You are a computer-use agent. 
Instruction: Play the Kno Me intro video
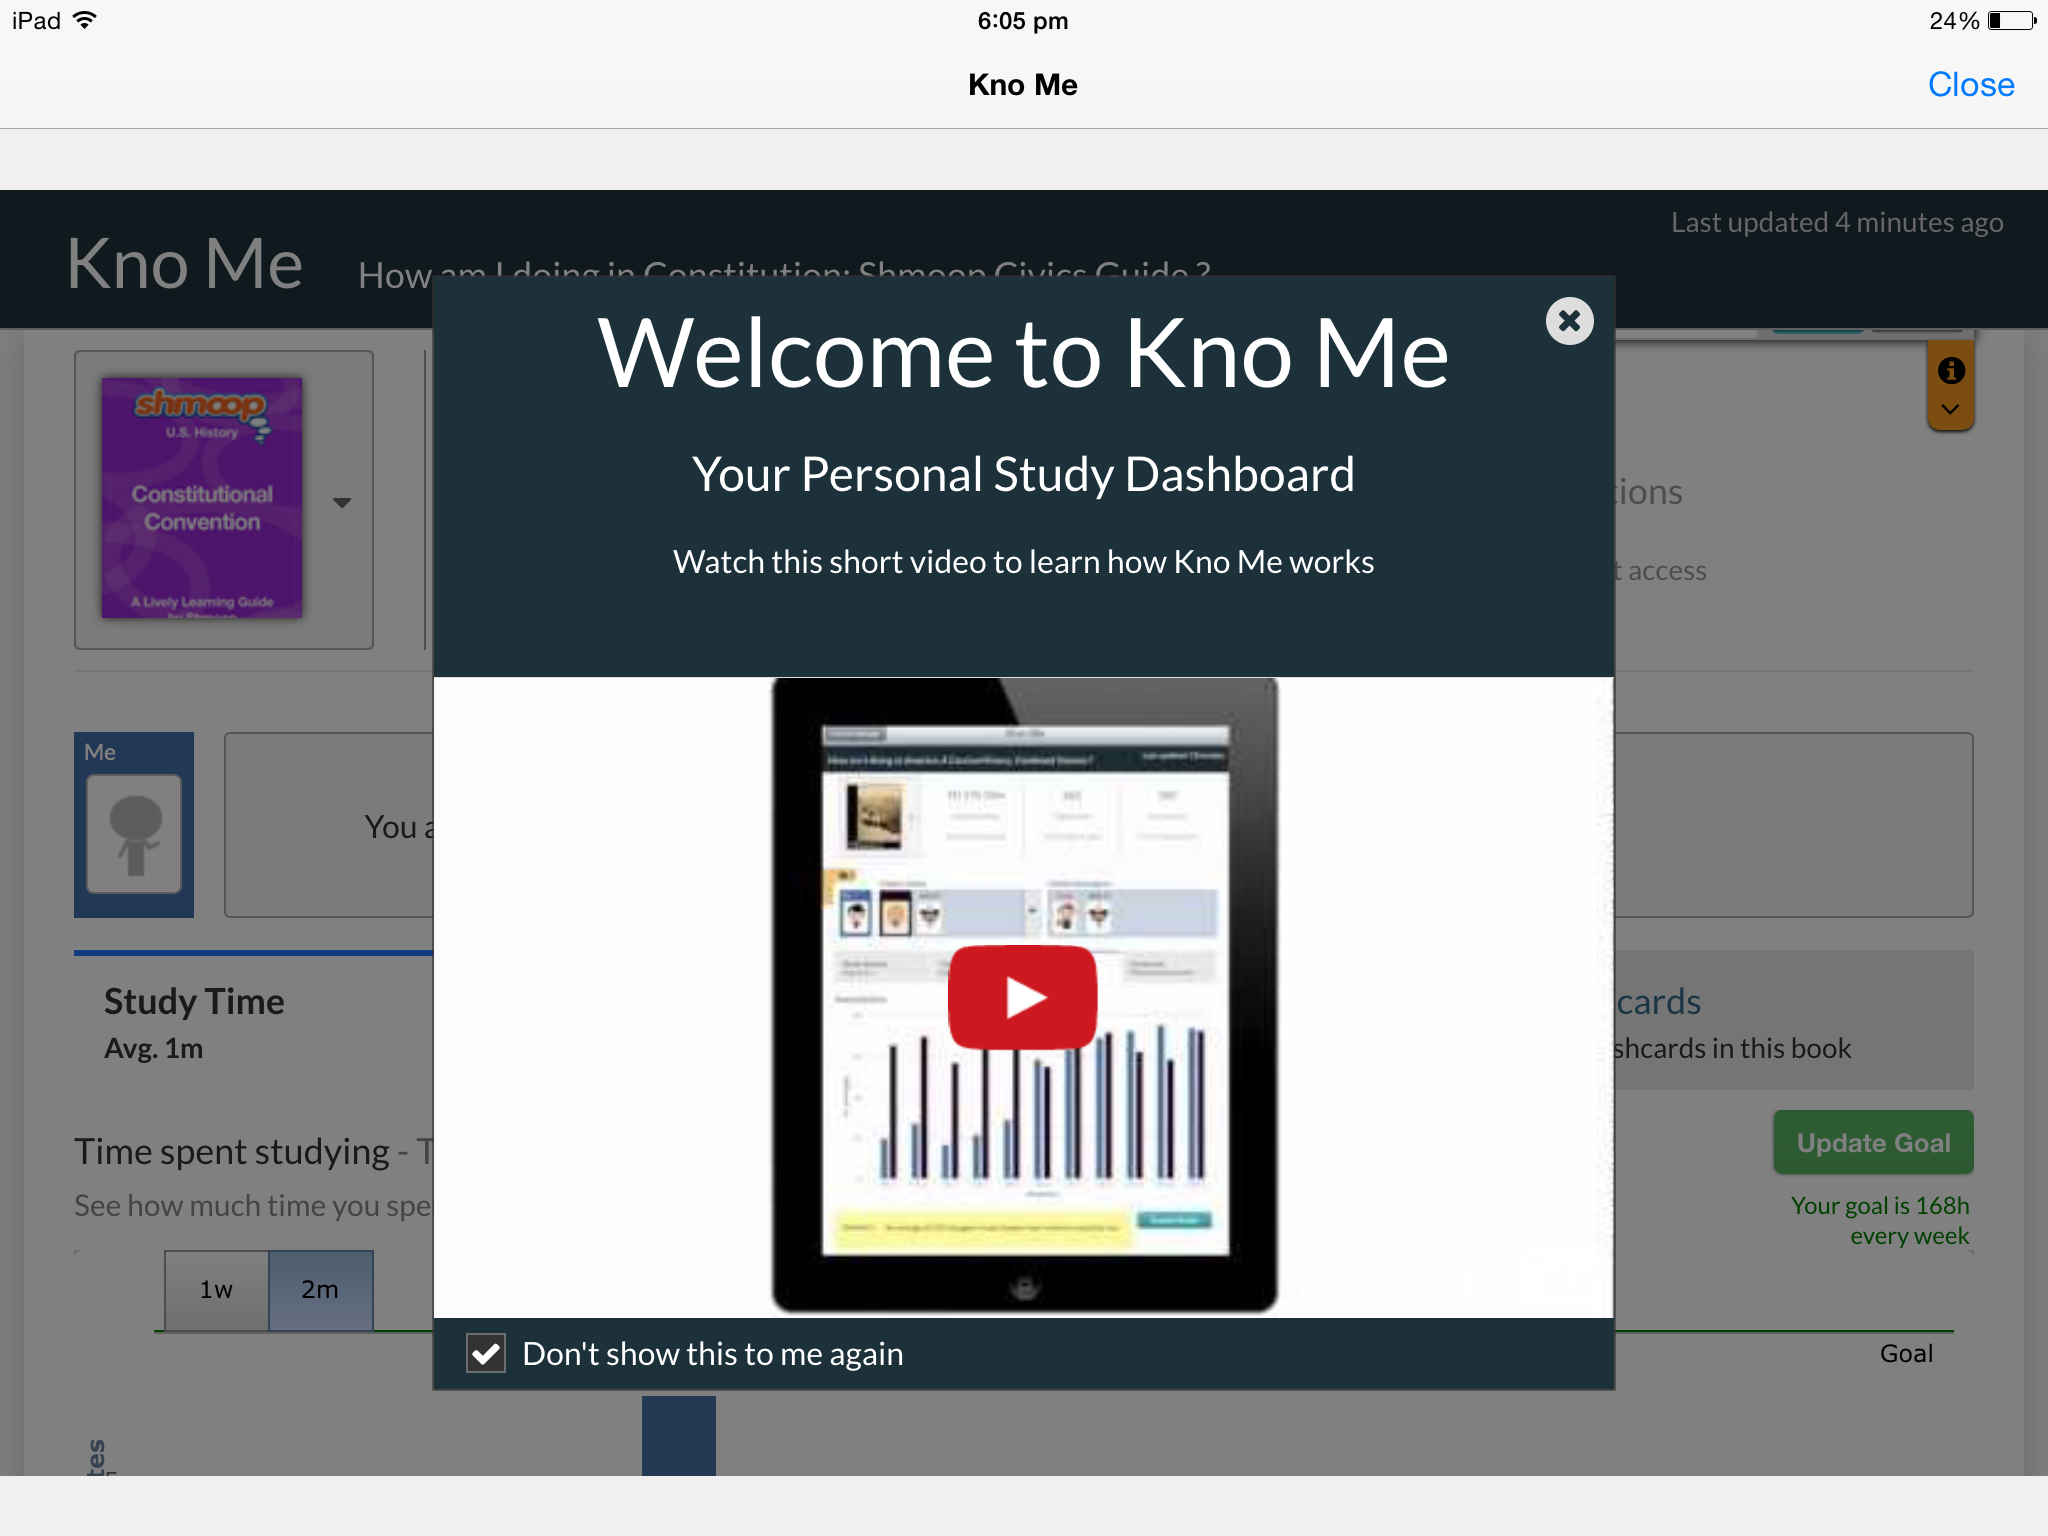click(1022, 997)
